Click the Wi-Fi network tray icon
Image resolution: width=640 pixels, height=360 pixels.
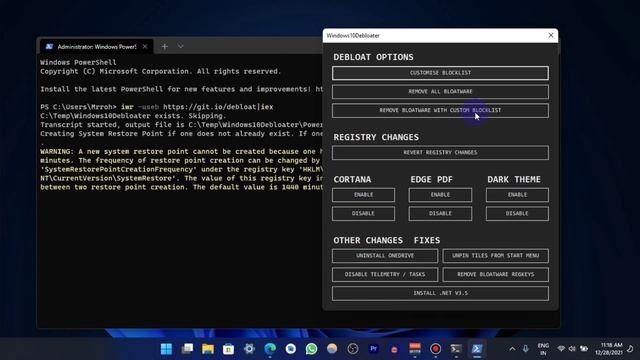coord(561,349)
